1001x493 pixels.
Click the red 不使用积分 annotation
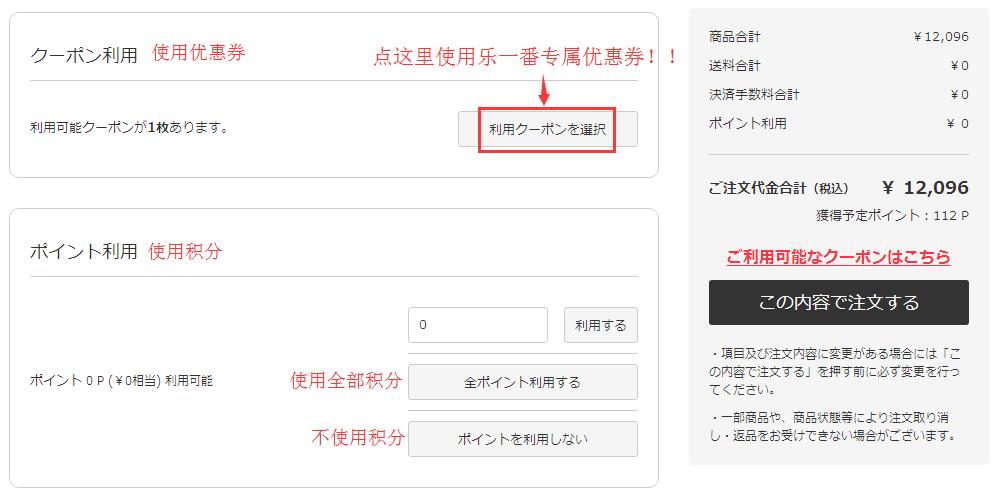coord(358,437)
